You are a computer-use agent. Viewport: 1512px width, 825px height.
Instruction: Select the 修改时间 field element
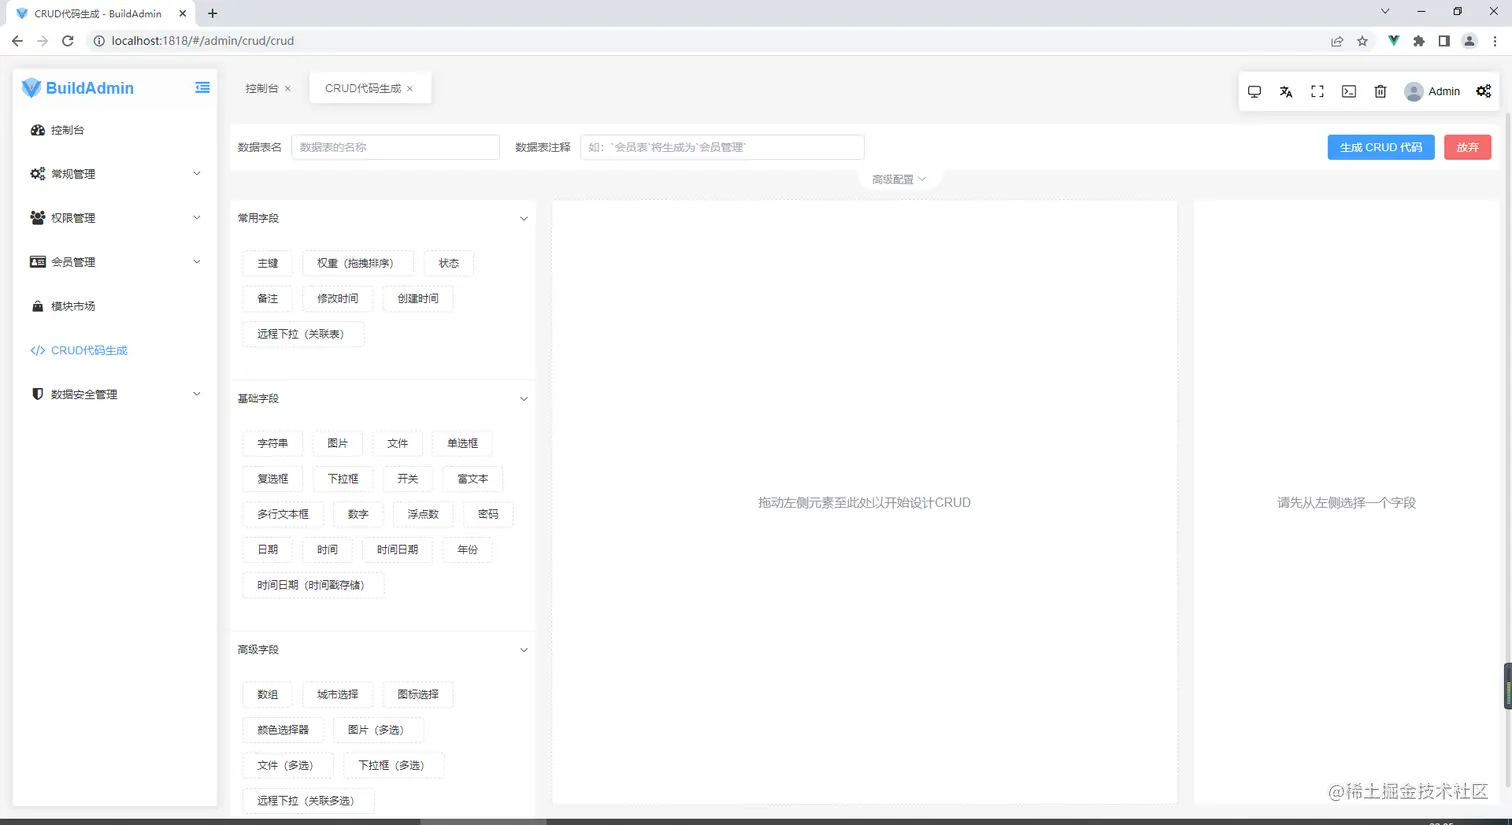[338, 299]
